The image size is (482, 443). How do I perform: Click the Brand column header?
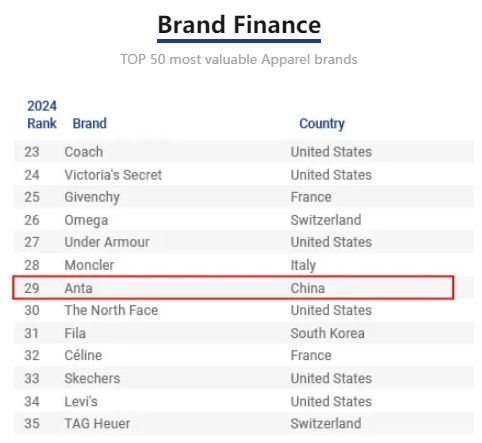pyautogui.click(x=90, y=123)
